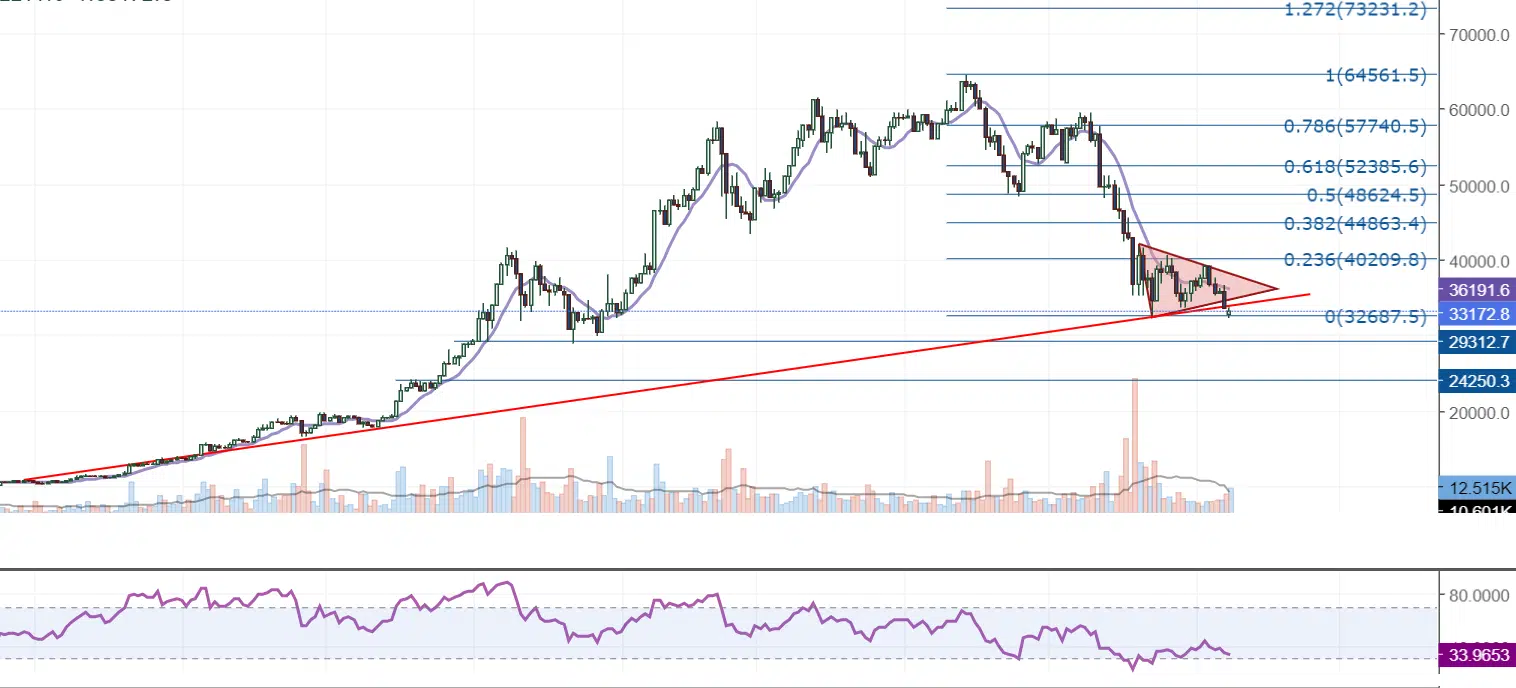The height and width of the screenshot is (688, 1516).
Task: Click the purple 36191.6 price tag
Action: pos(1476,291)
